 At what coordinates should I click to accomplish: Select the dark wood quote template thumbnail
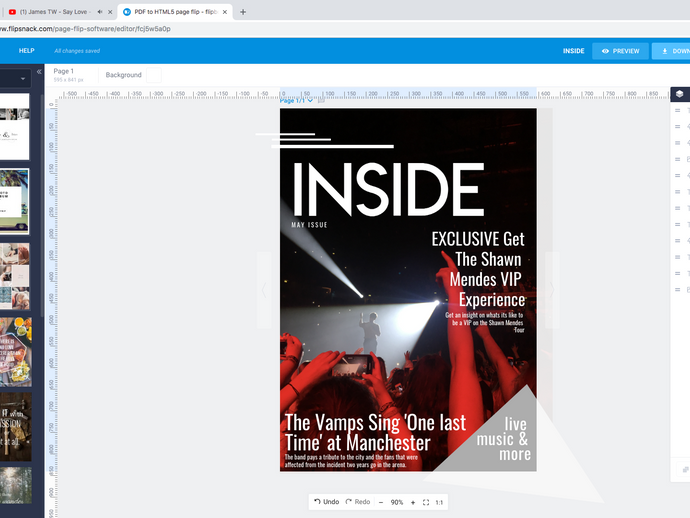pyautogui.click(x=15, y=427)
